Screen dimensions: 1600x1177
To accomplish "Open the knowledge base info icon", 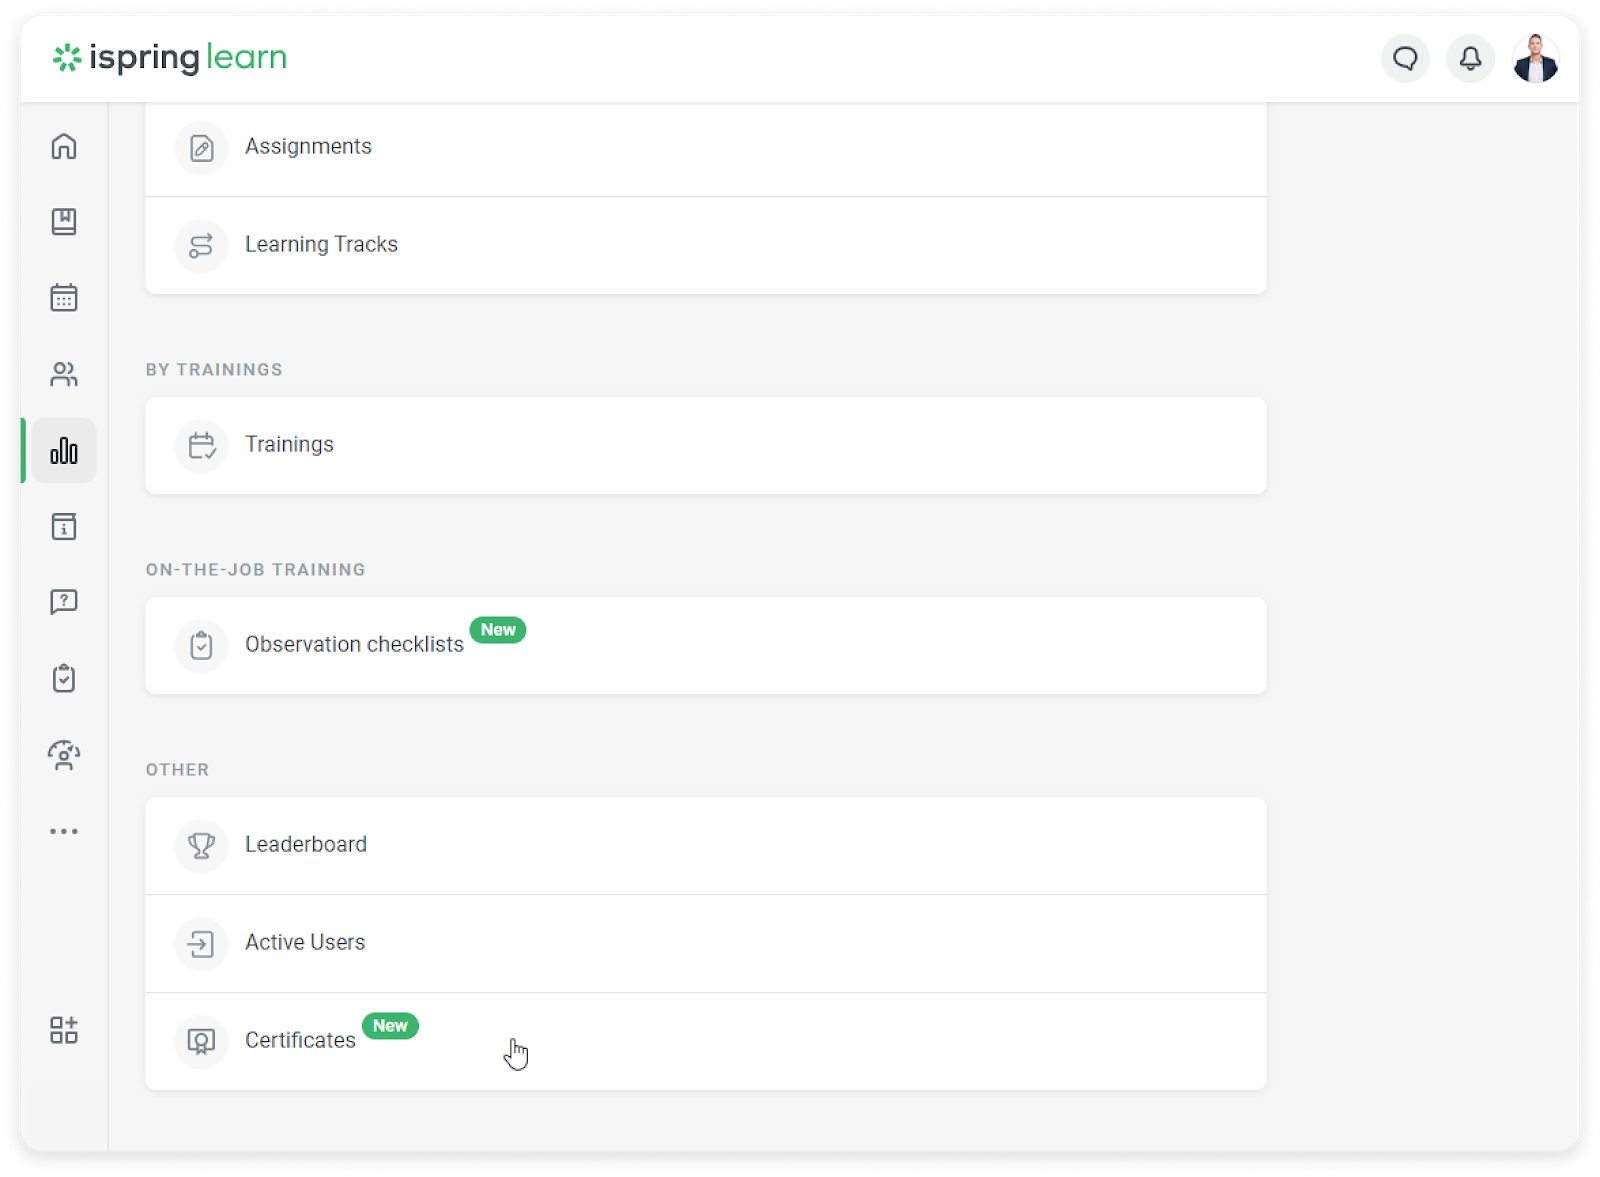I will click(x=64, y=527).
